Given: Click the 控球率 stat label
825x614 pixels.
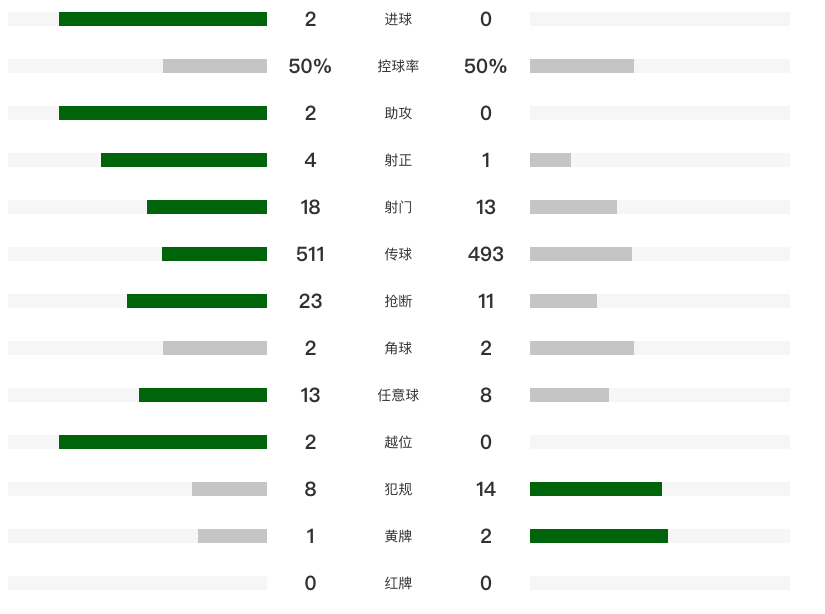Looking at the screenshot, I should click(x=398, y=66).
